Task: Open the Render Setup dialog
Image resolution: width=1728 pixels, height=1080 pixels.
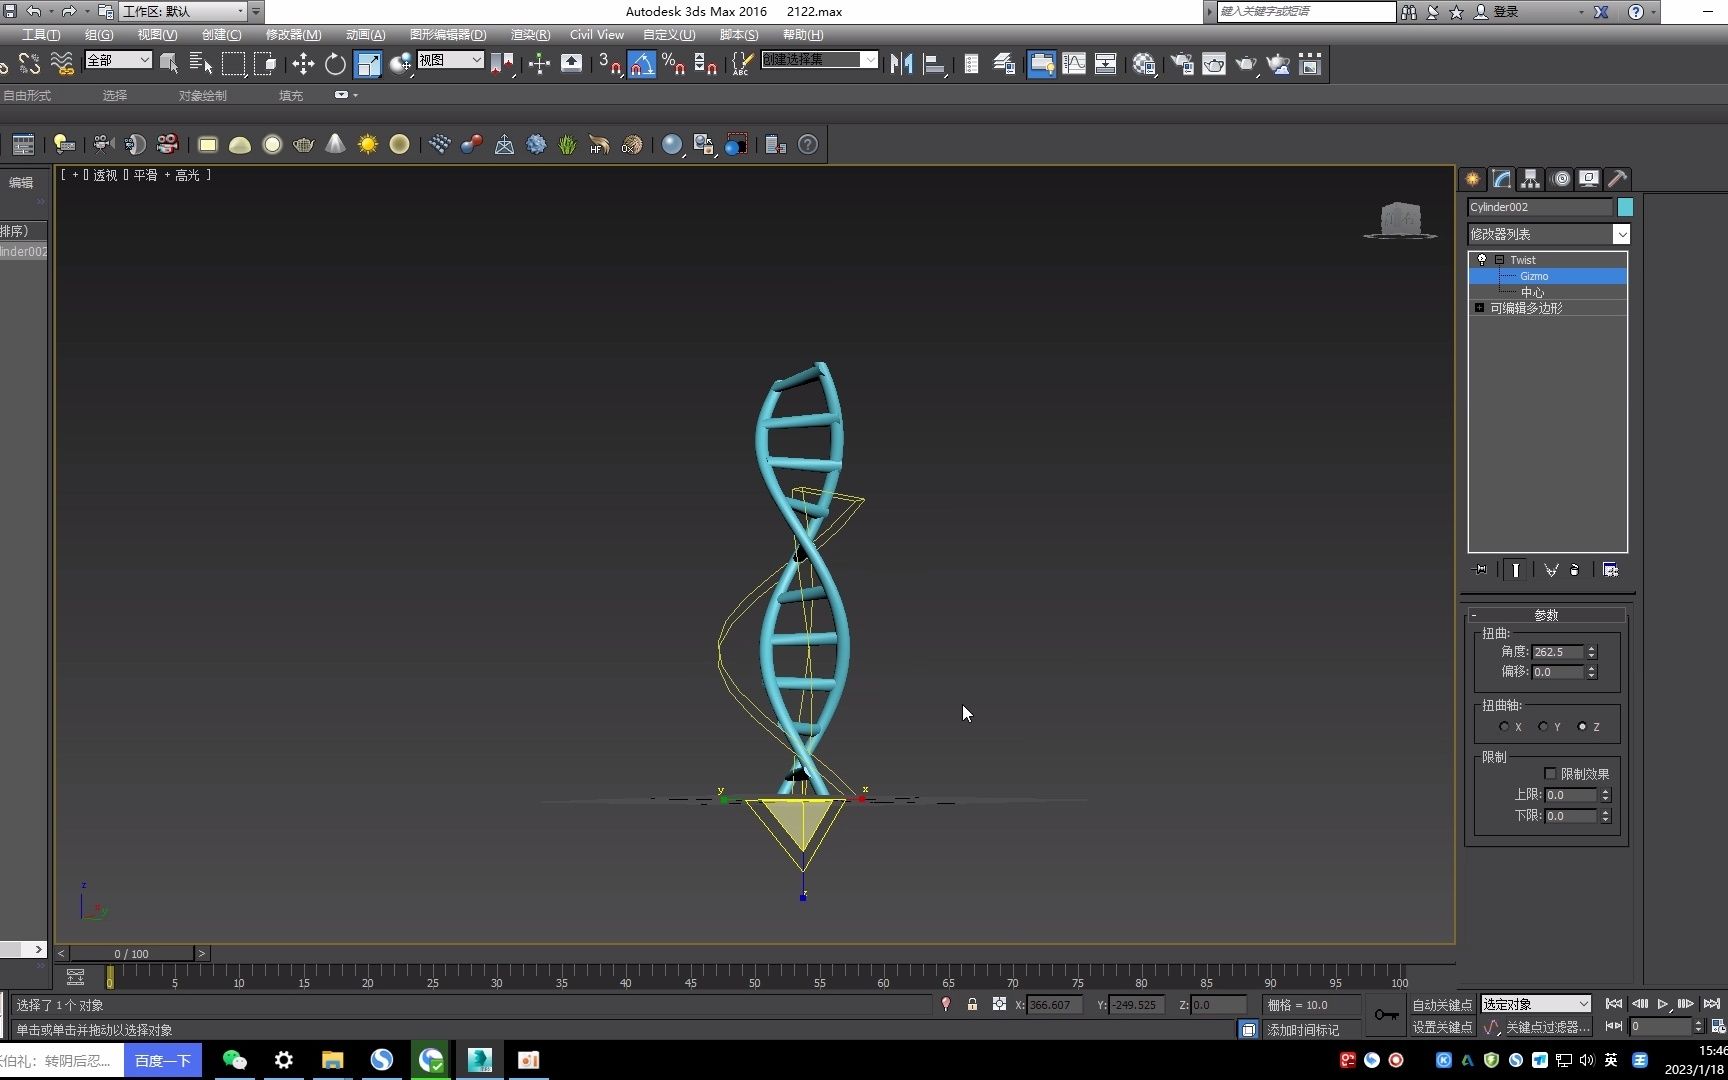Action: click(1182, 63)
